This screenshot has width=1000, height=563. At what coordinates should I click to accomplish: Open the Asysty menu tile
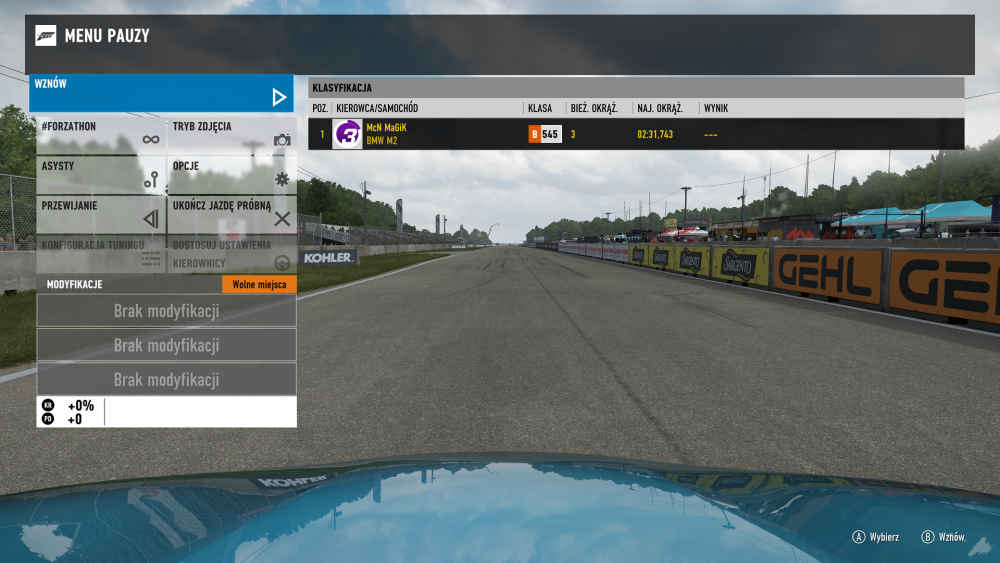point(101,175)
